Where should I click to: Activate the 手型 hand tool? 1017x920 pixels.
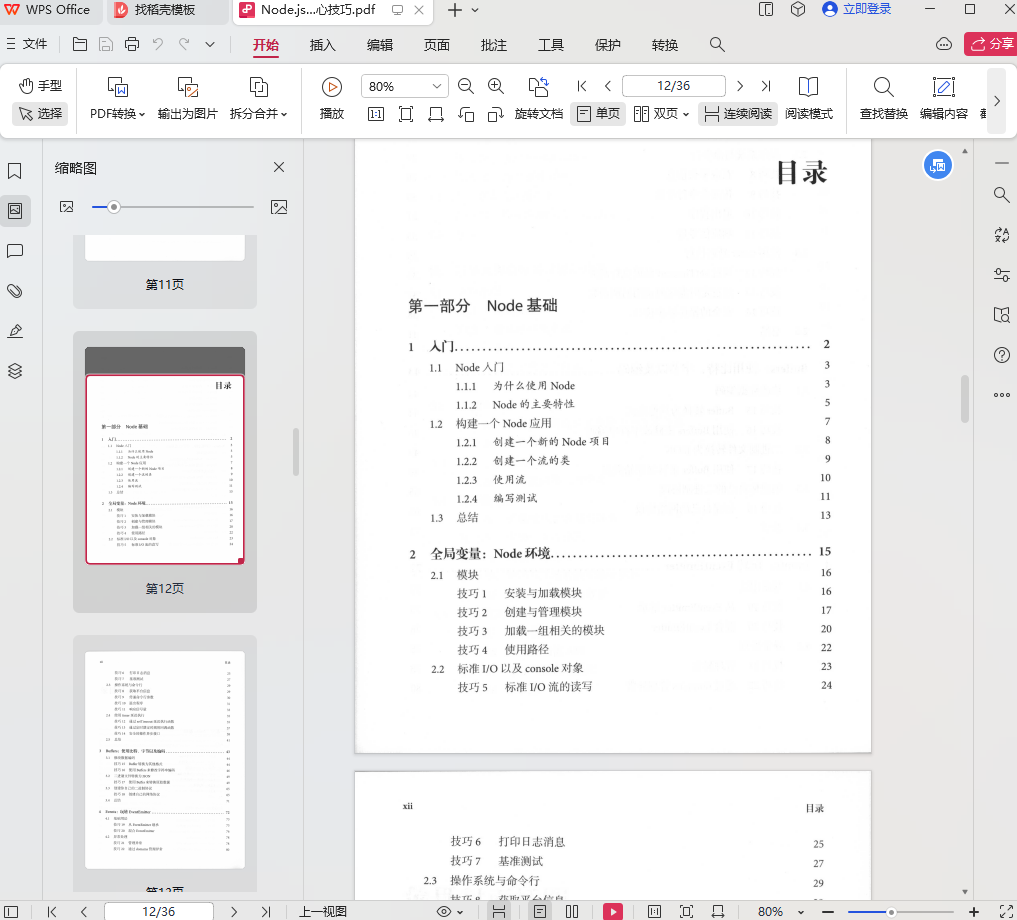click(x=40, y=86)
